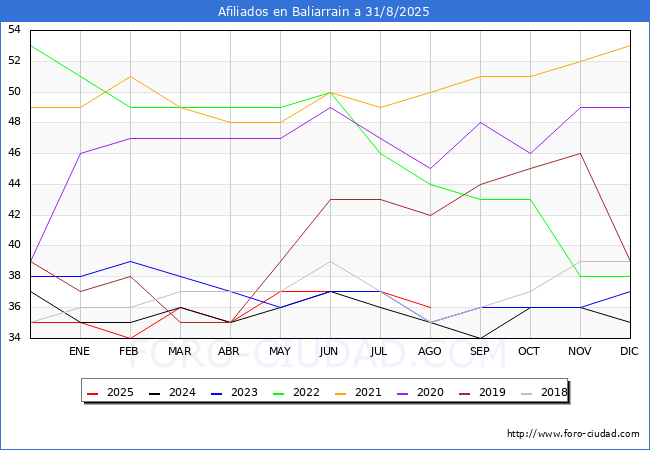Open the foro-ciudad.com link
This screenshot has width=650, height=450.
click(573, 434)
